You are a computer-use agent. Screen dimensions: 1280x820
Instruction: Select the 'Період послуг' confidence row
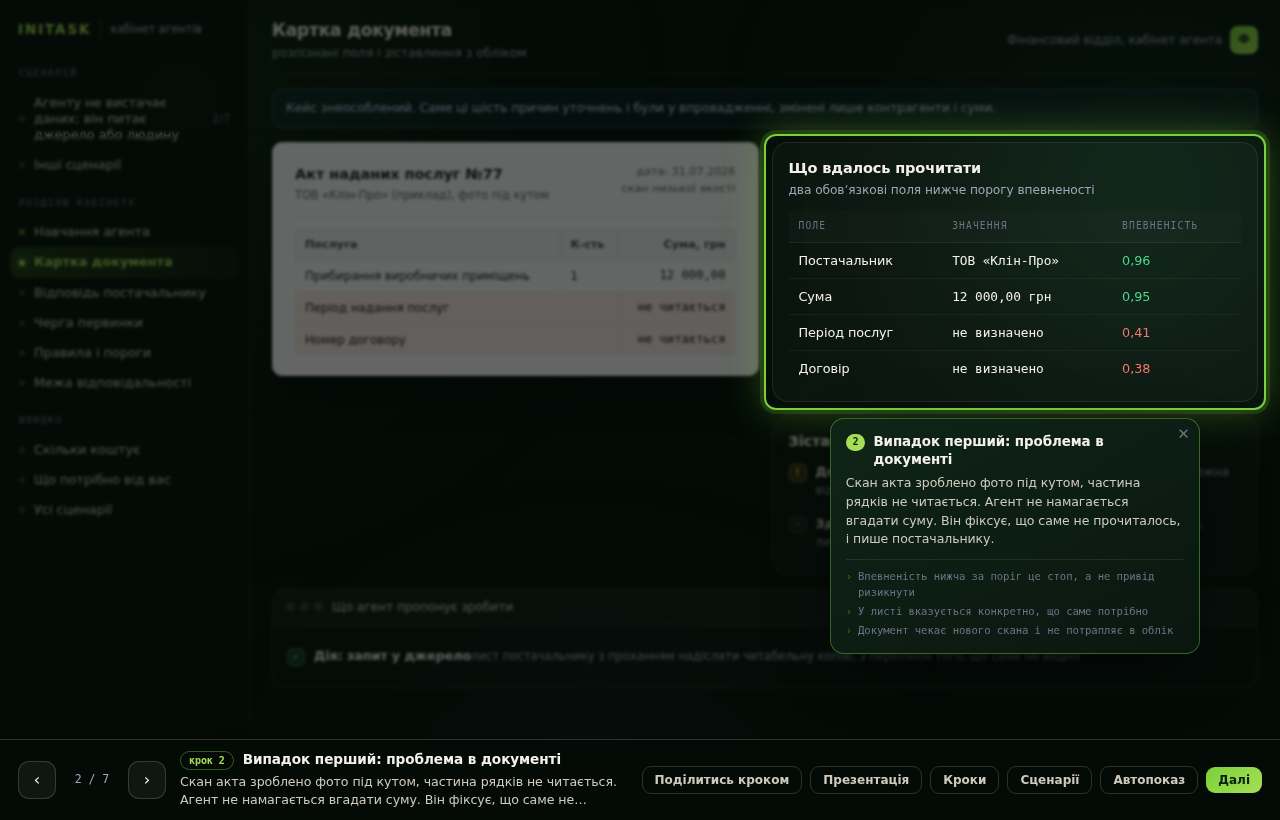(x=1014, y=333)
